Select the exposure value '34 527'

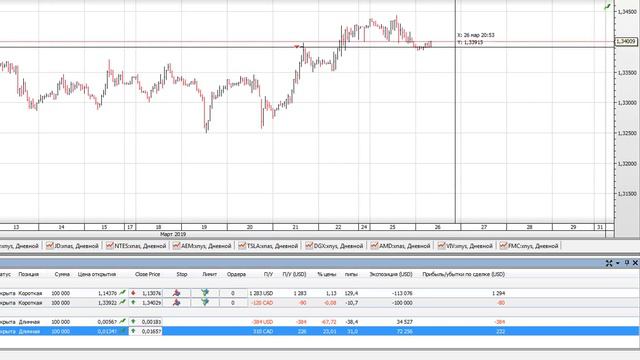[404, 322]
